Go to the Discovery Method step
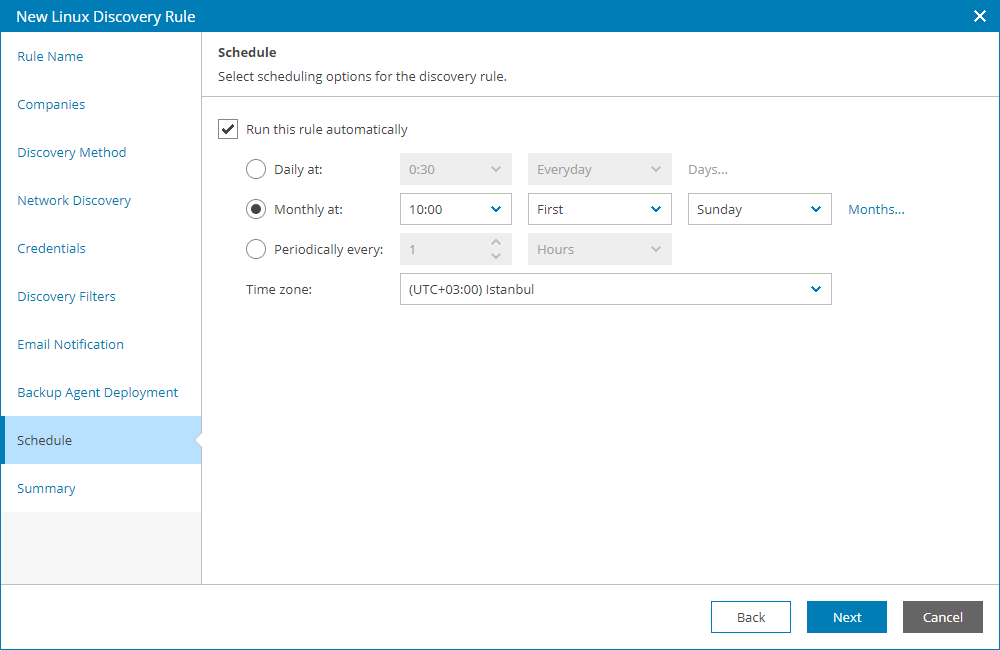 (x=71, y=152)
